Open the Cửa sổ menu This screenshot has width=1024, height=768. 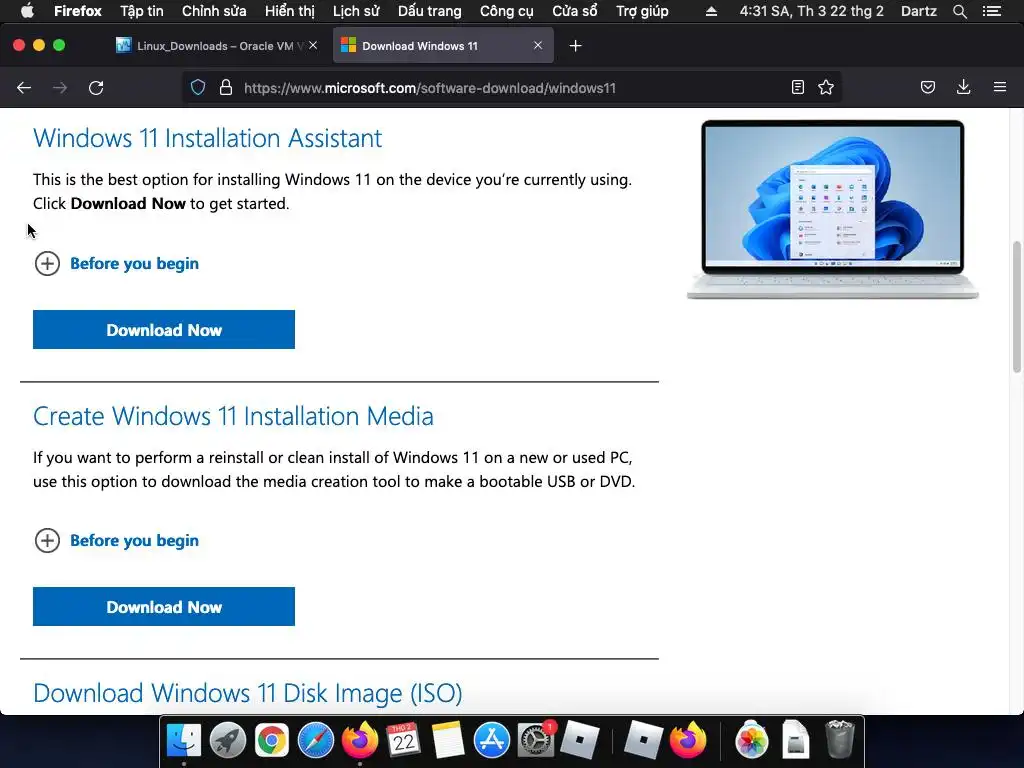575,11
